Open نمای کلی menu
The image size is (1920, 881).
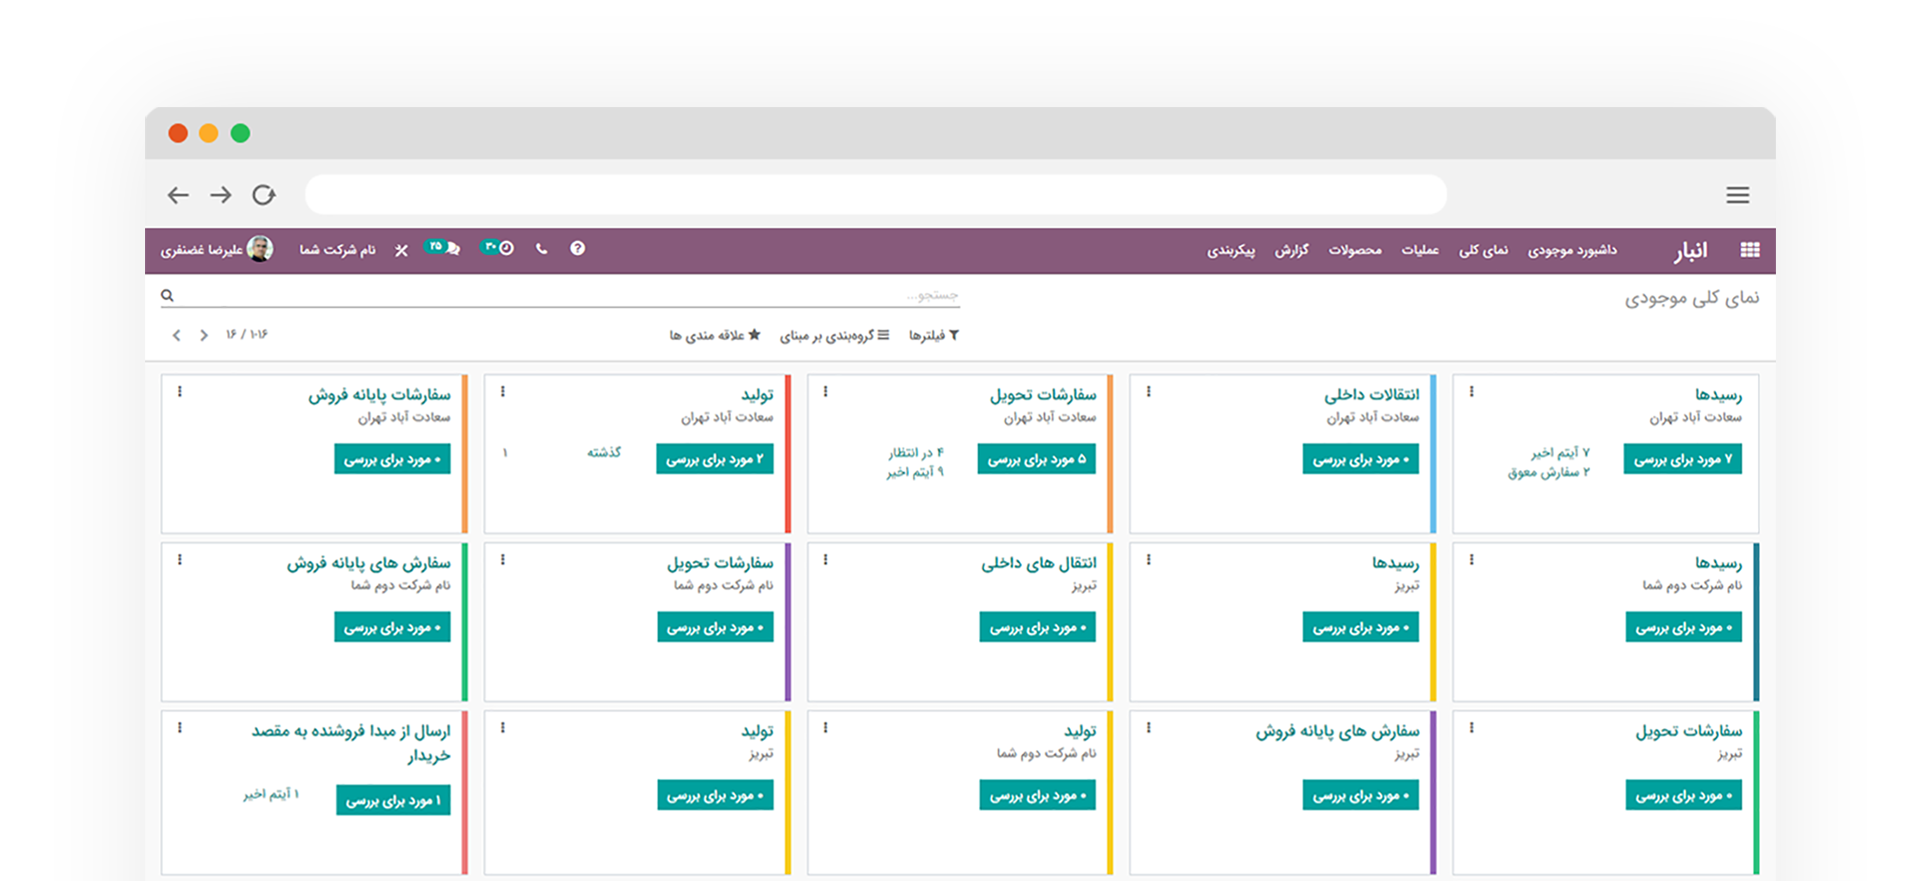point(1483,250)
